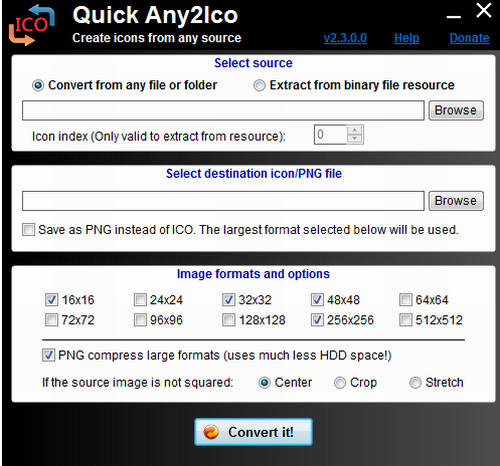Browse for the destination icon file
The image size is (500, 466).
click(456, 201)
